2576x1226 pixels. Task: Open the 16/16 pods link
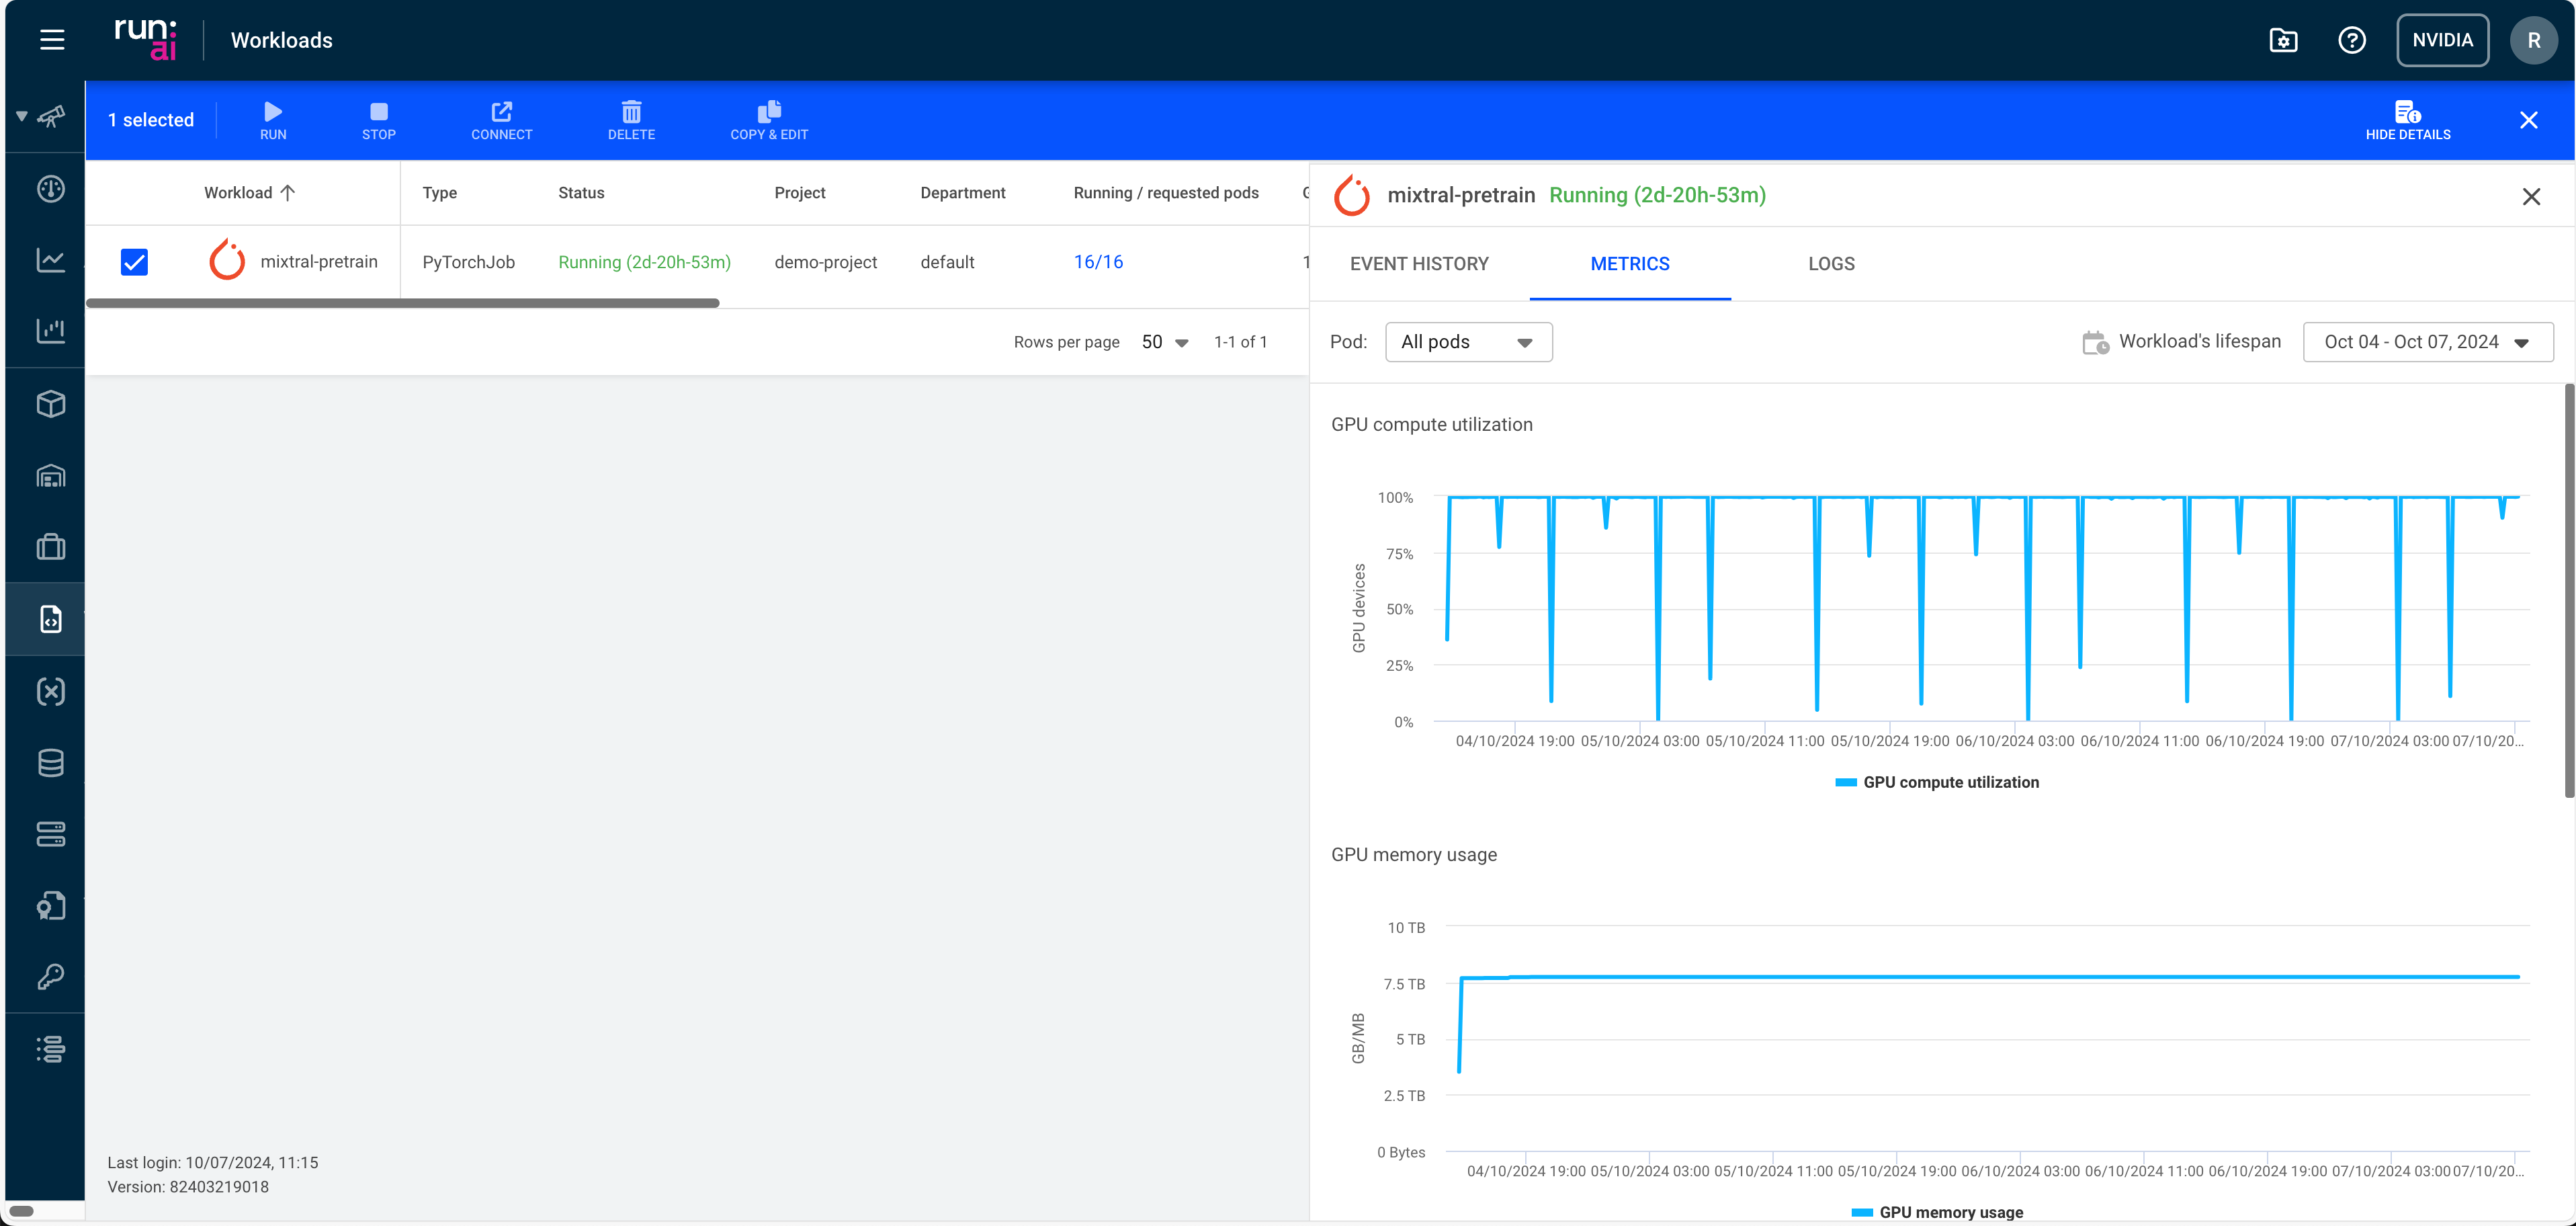point(1098,262)
